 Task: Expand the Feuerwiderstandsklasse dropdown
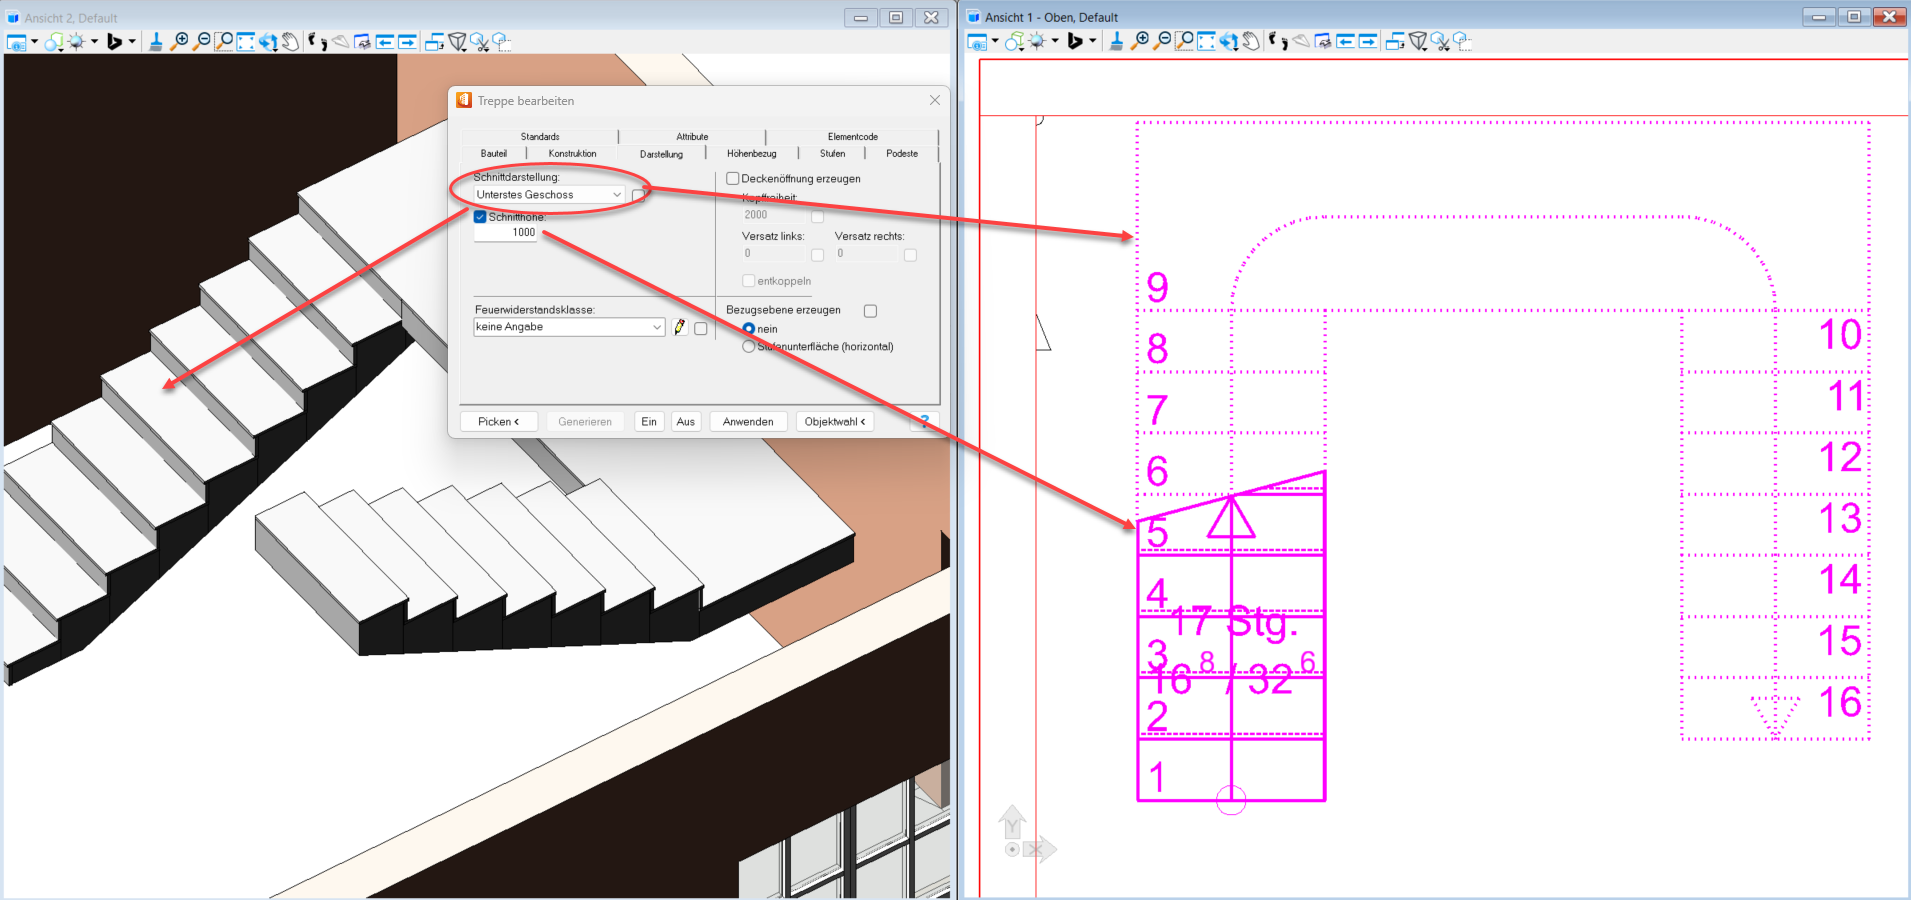click(x=657, y=327)
